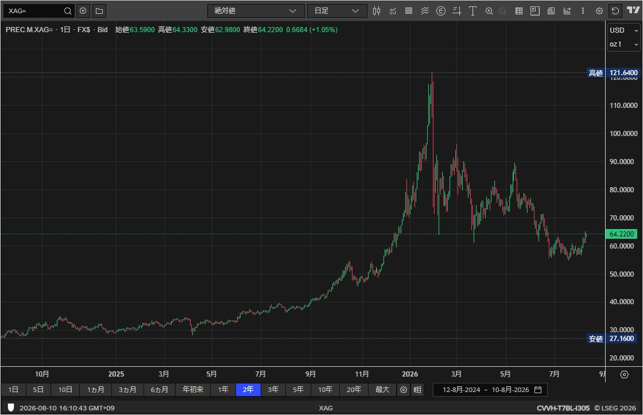Reset chart with the undo arrow icon
The width and height of the screenshot is (643, 415).
(x=615, y=11)
